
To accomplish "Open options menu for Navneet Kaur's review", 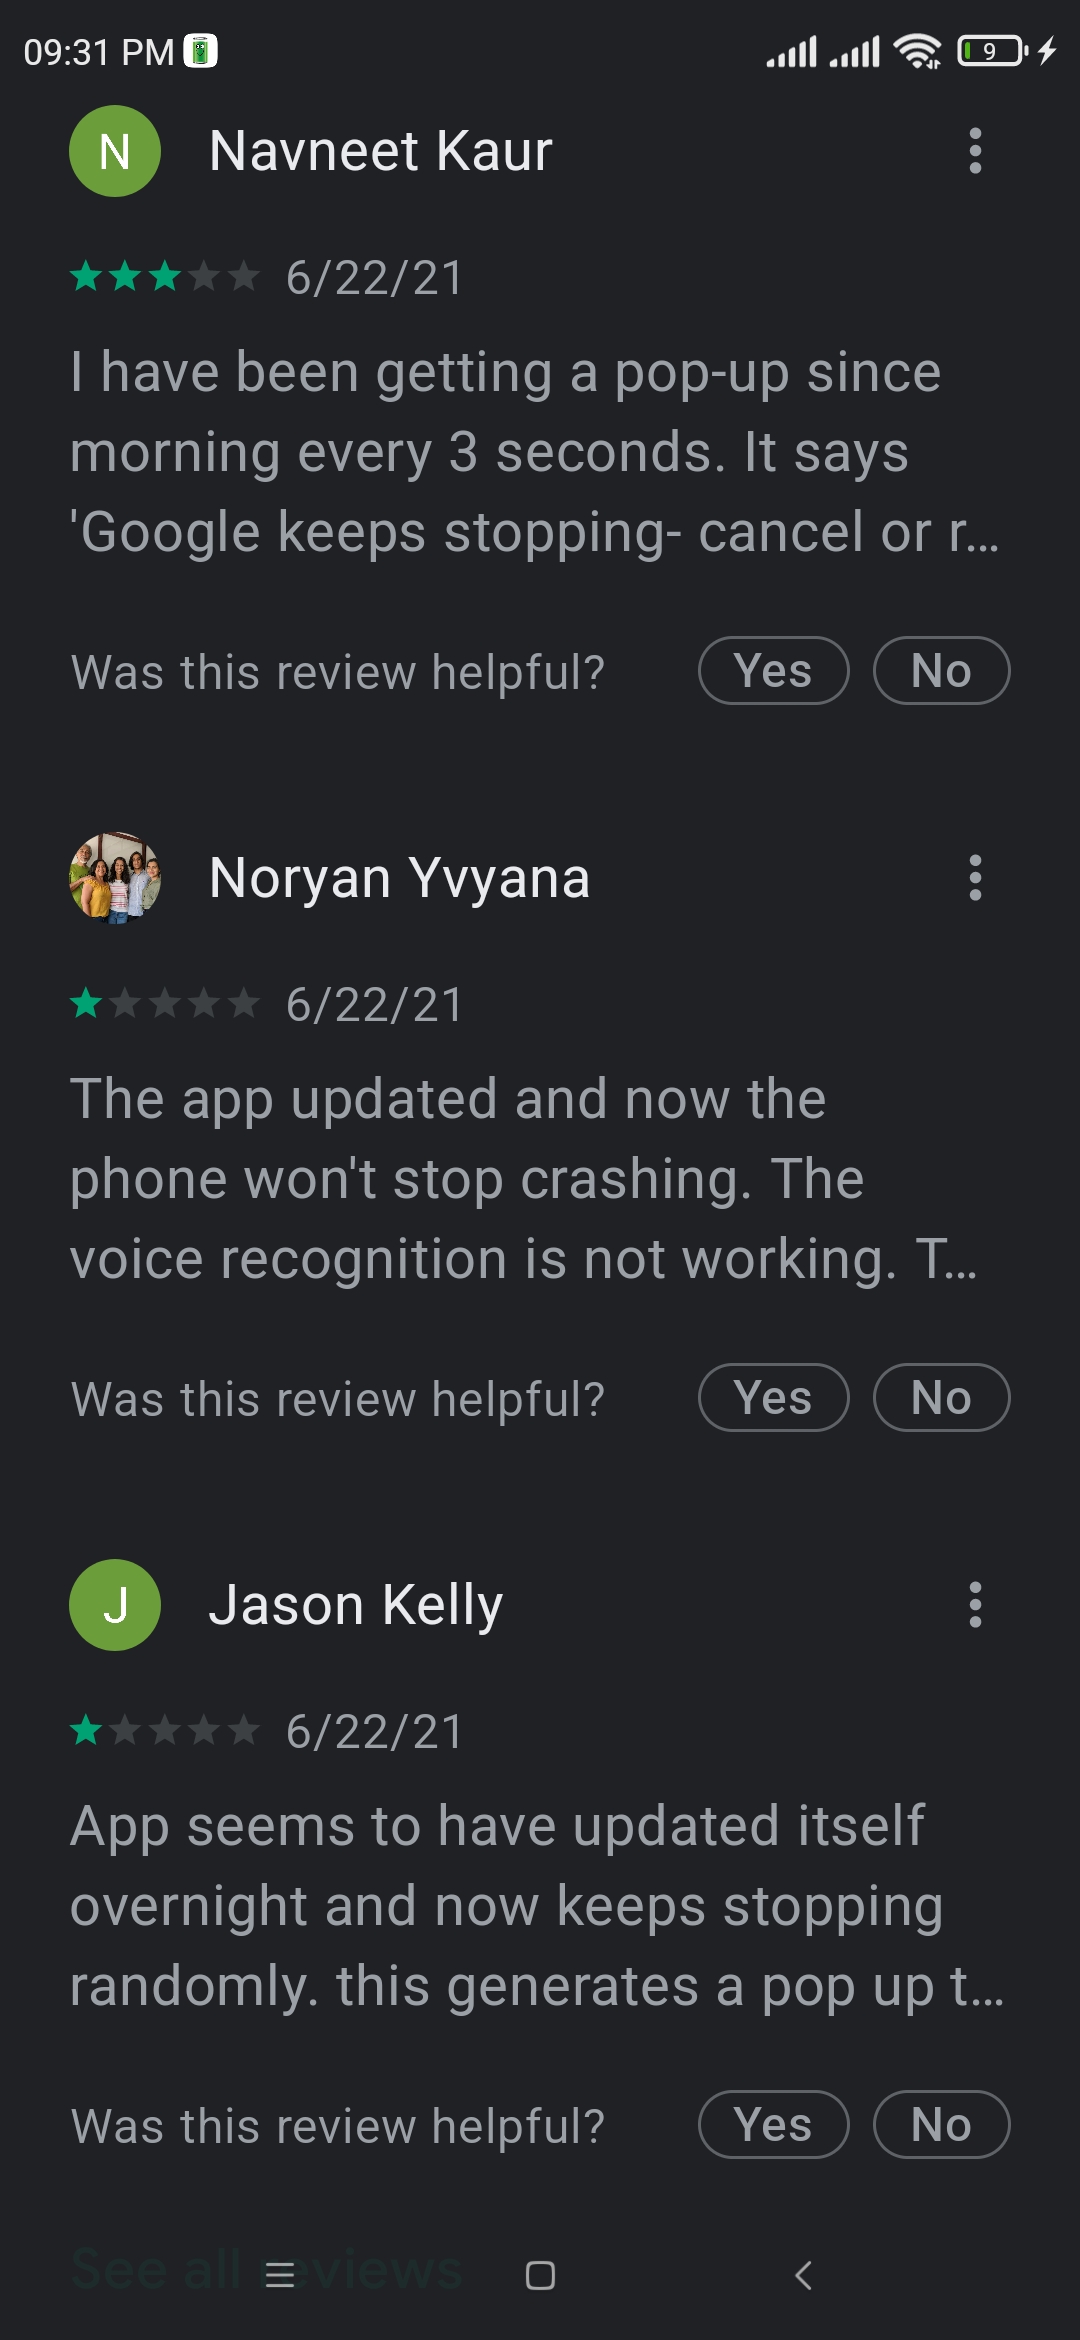I will (x=975, y=151).
